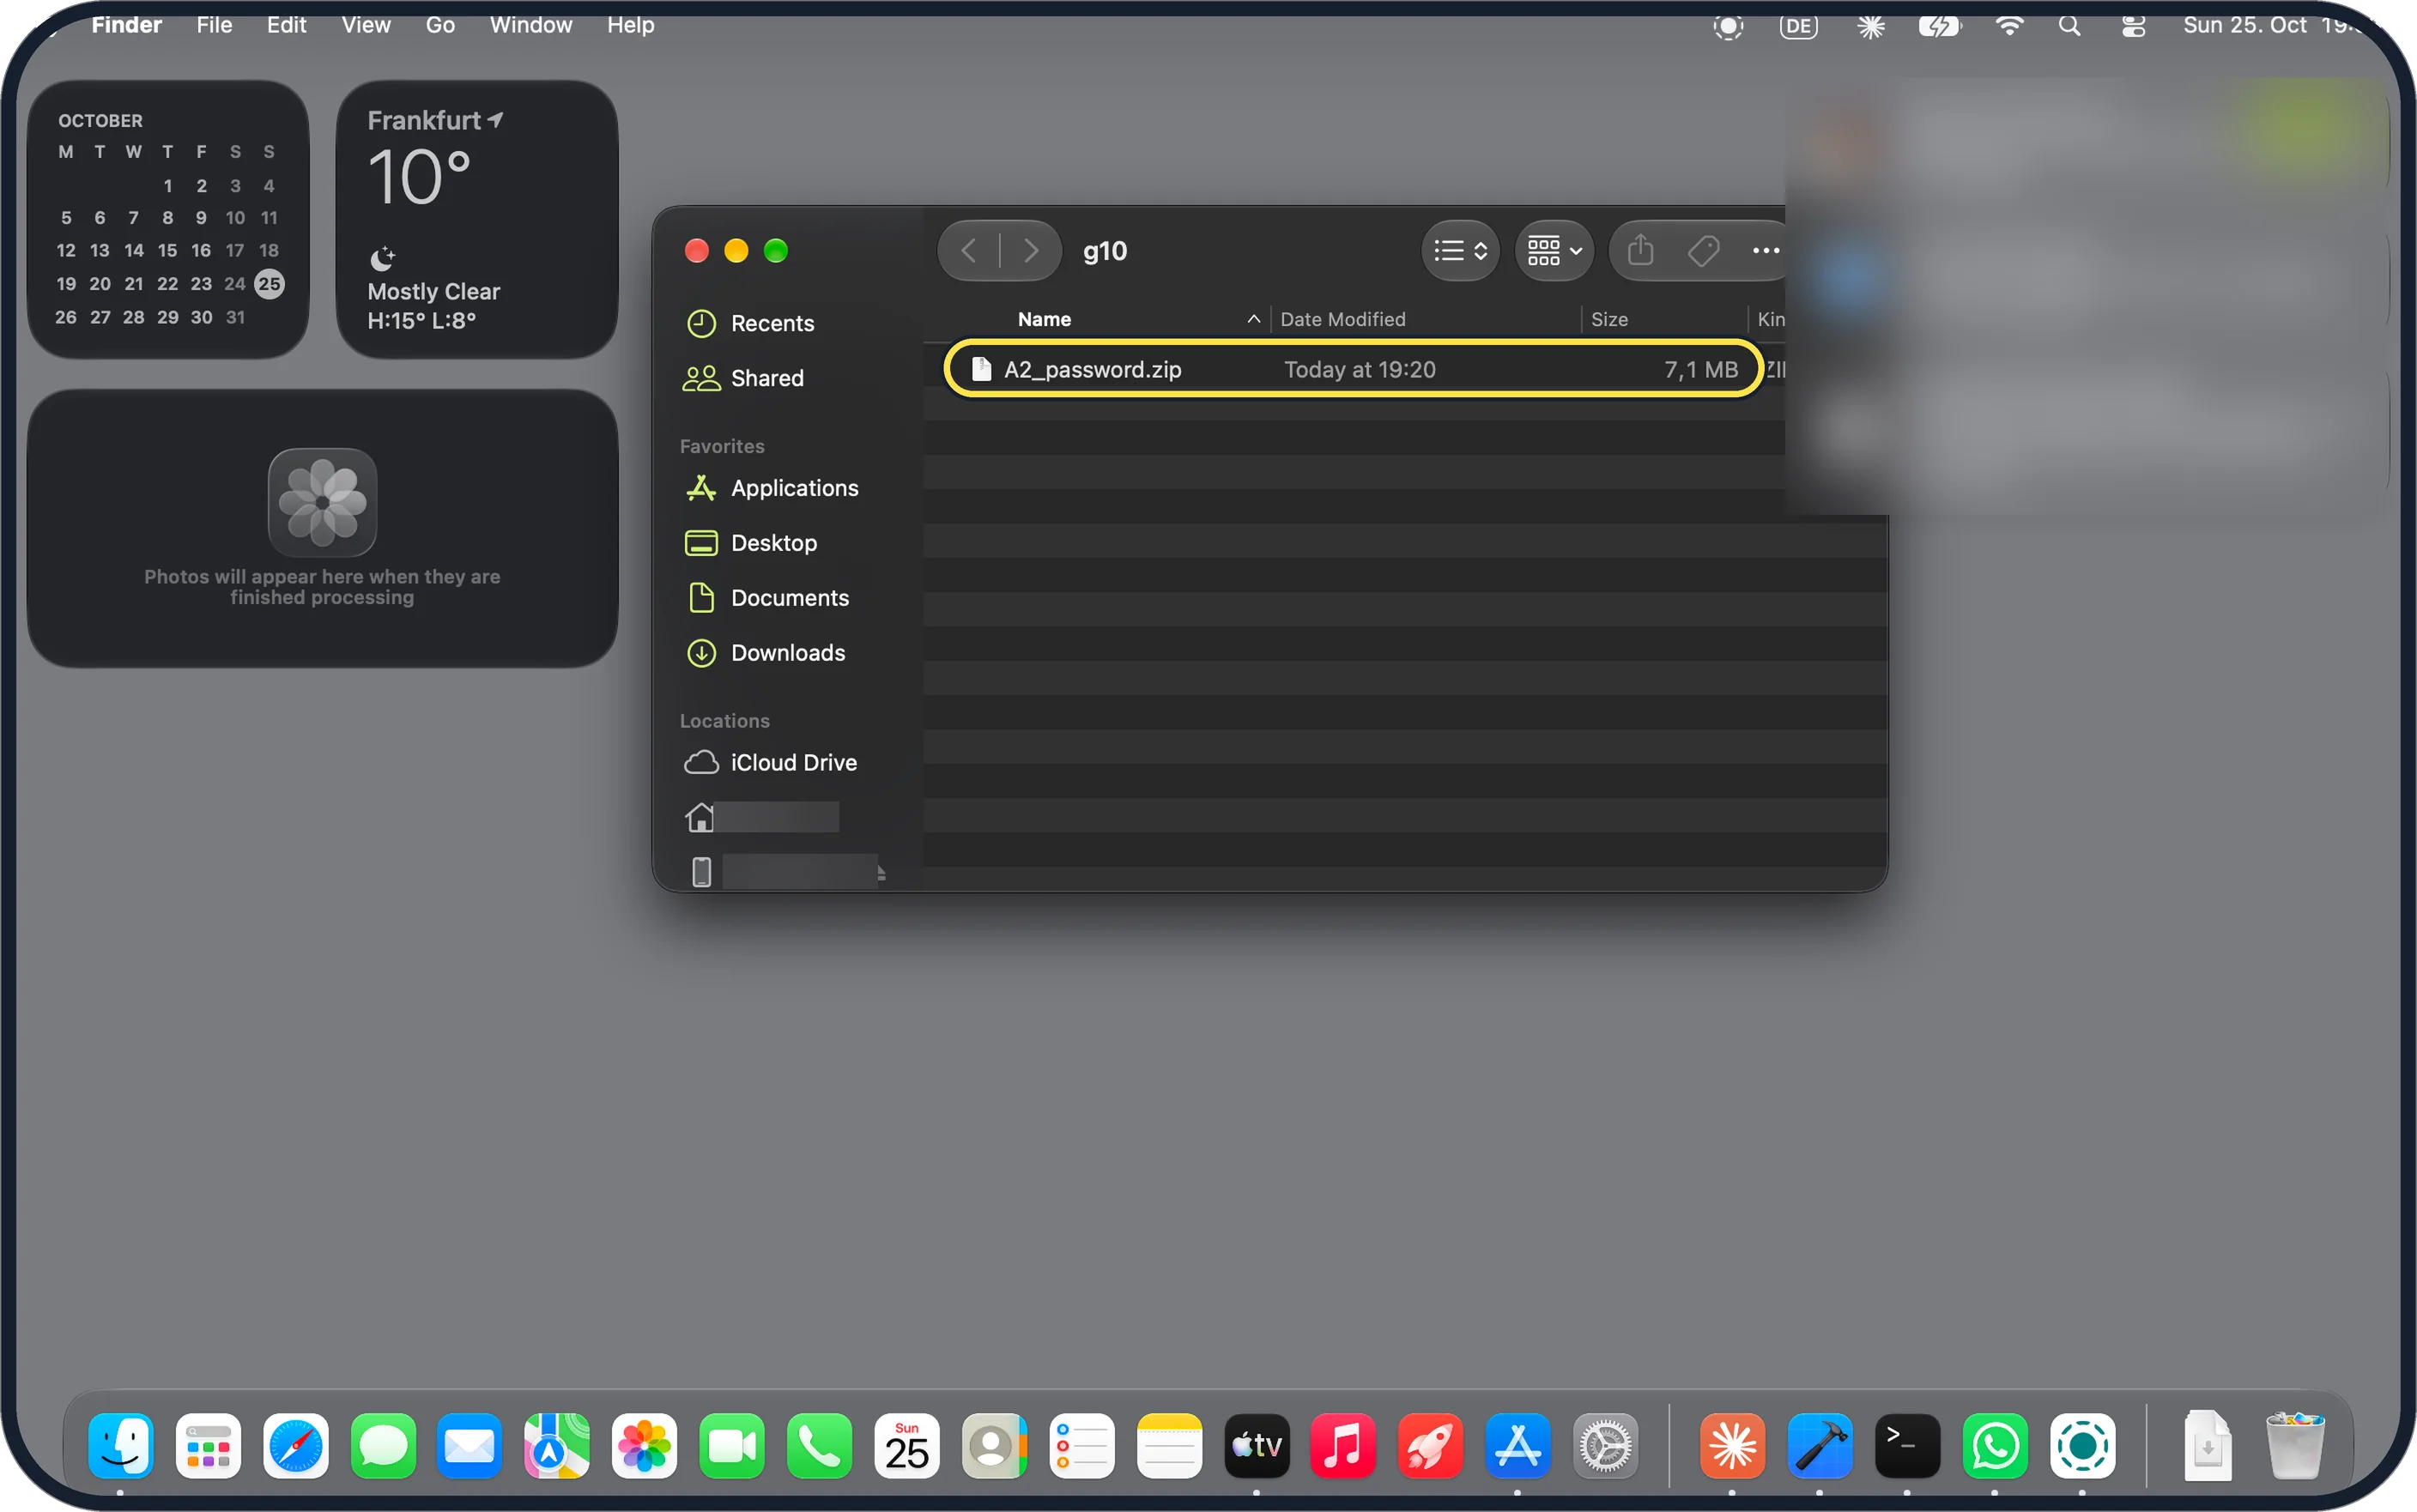Open Applications in the Finder sidebar

[x=794, y=488]
